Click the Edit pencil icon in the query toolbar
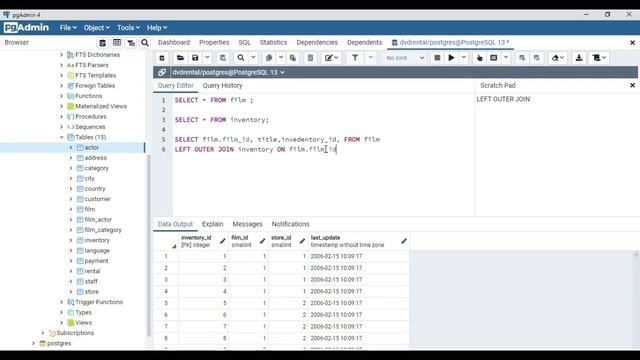This screenshot has width=640, height=360. [329, 58]
